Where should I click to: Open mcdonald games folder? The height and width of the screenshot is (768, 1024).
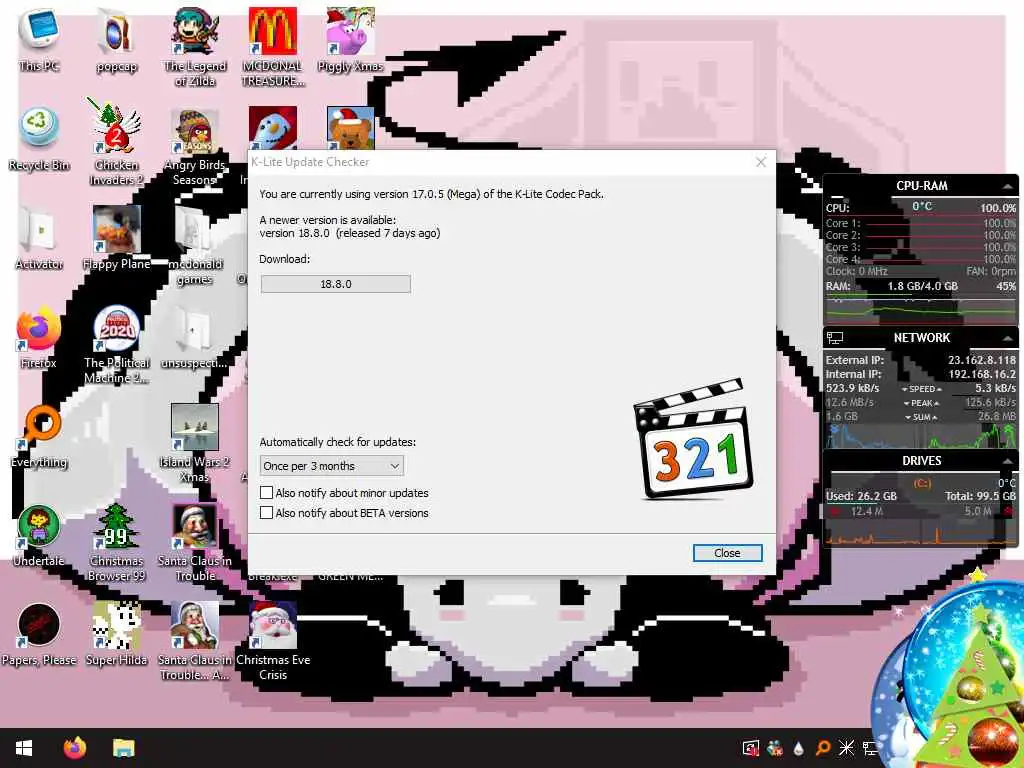tap(195, 247)
